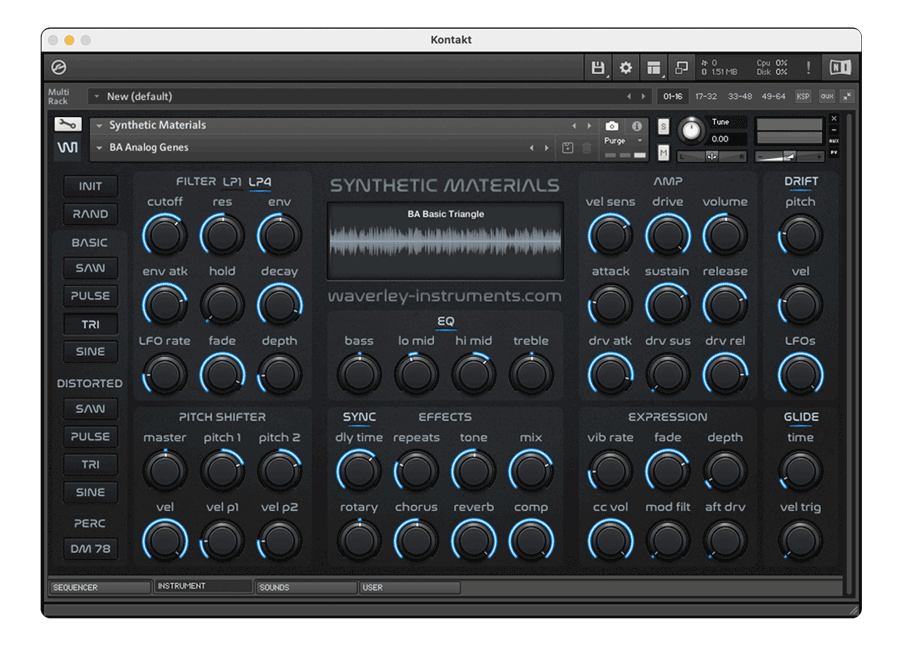900x645 pixels.
Task: Click the instrument pan slider
Action: (x=712, y=156)
